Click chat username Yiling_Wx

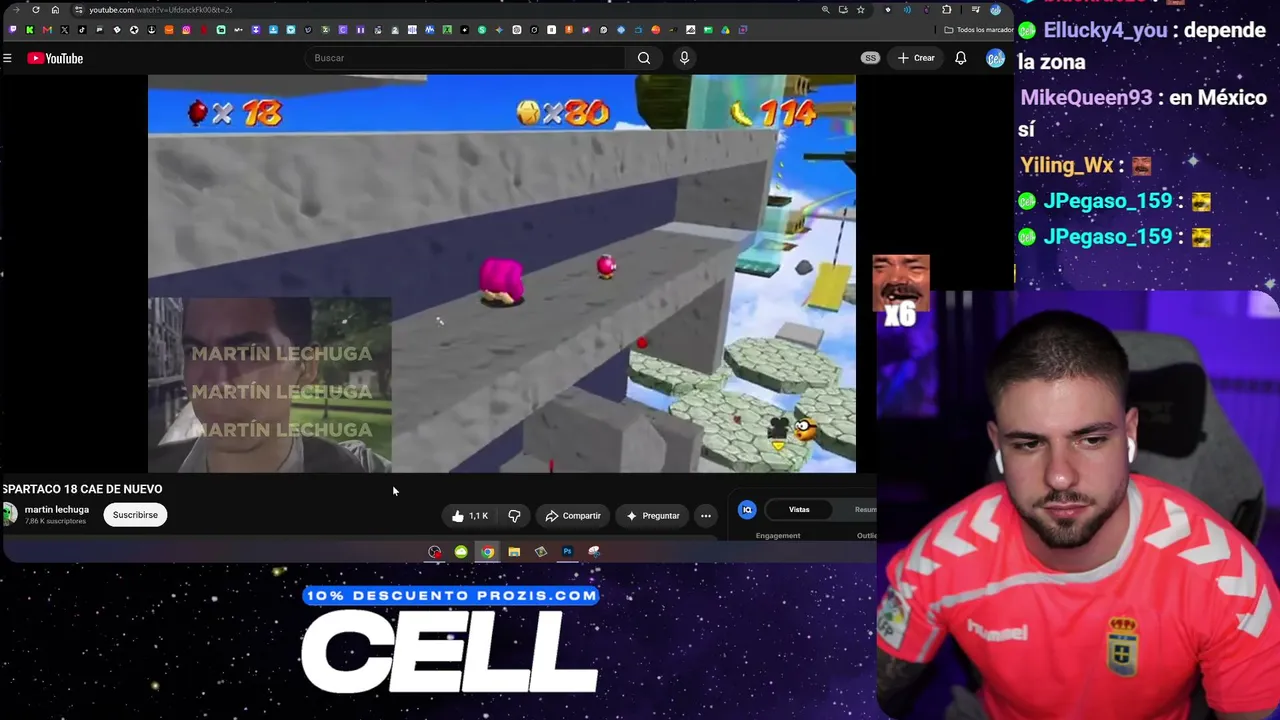pos(1067,166)
